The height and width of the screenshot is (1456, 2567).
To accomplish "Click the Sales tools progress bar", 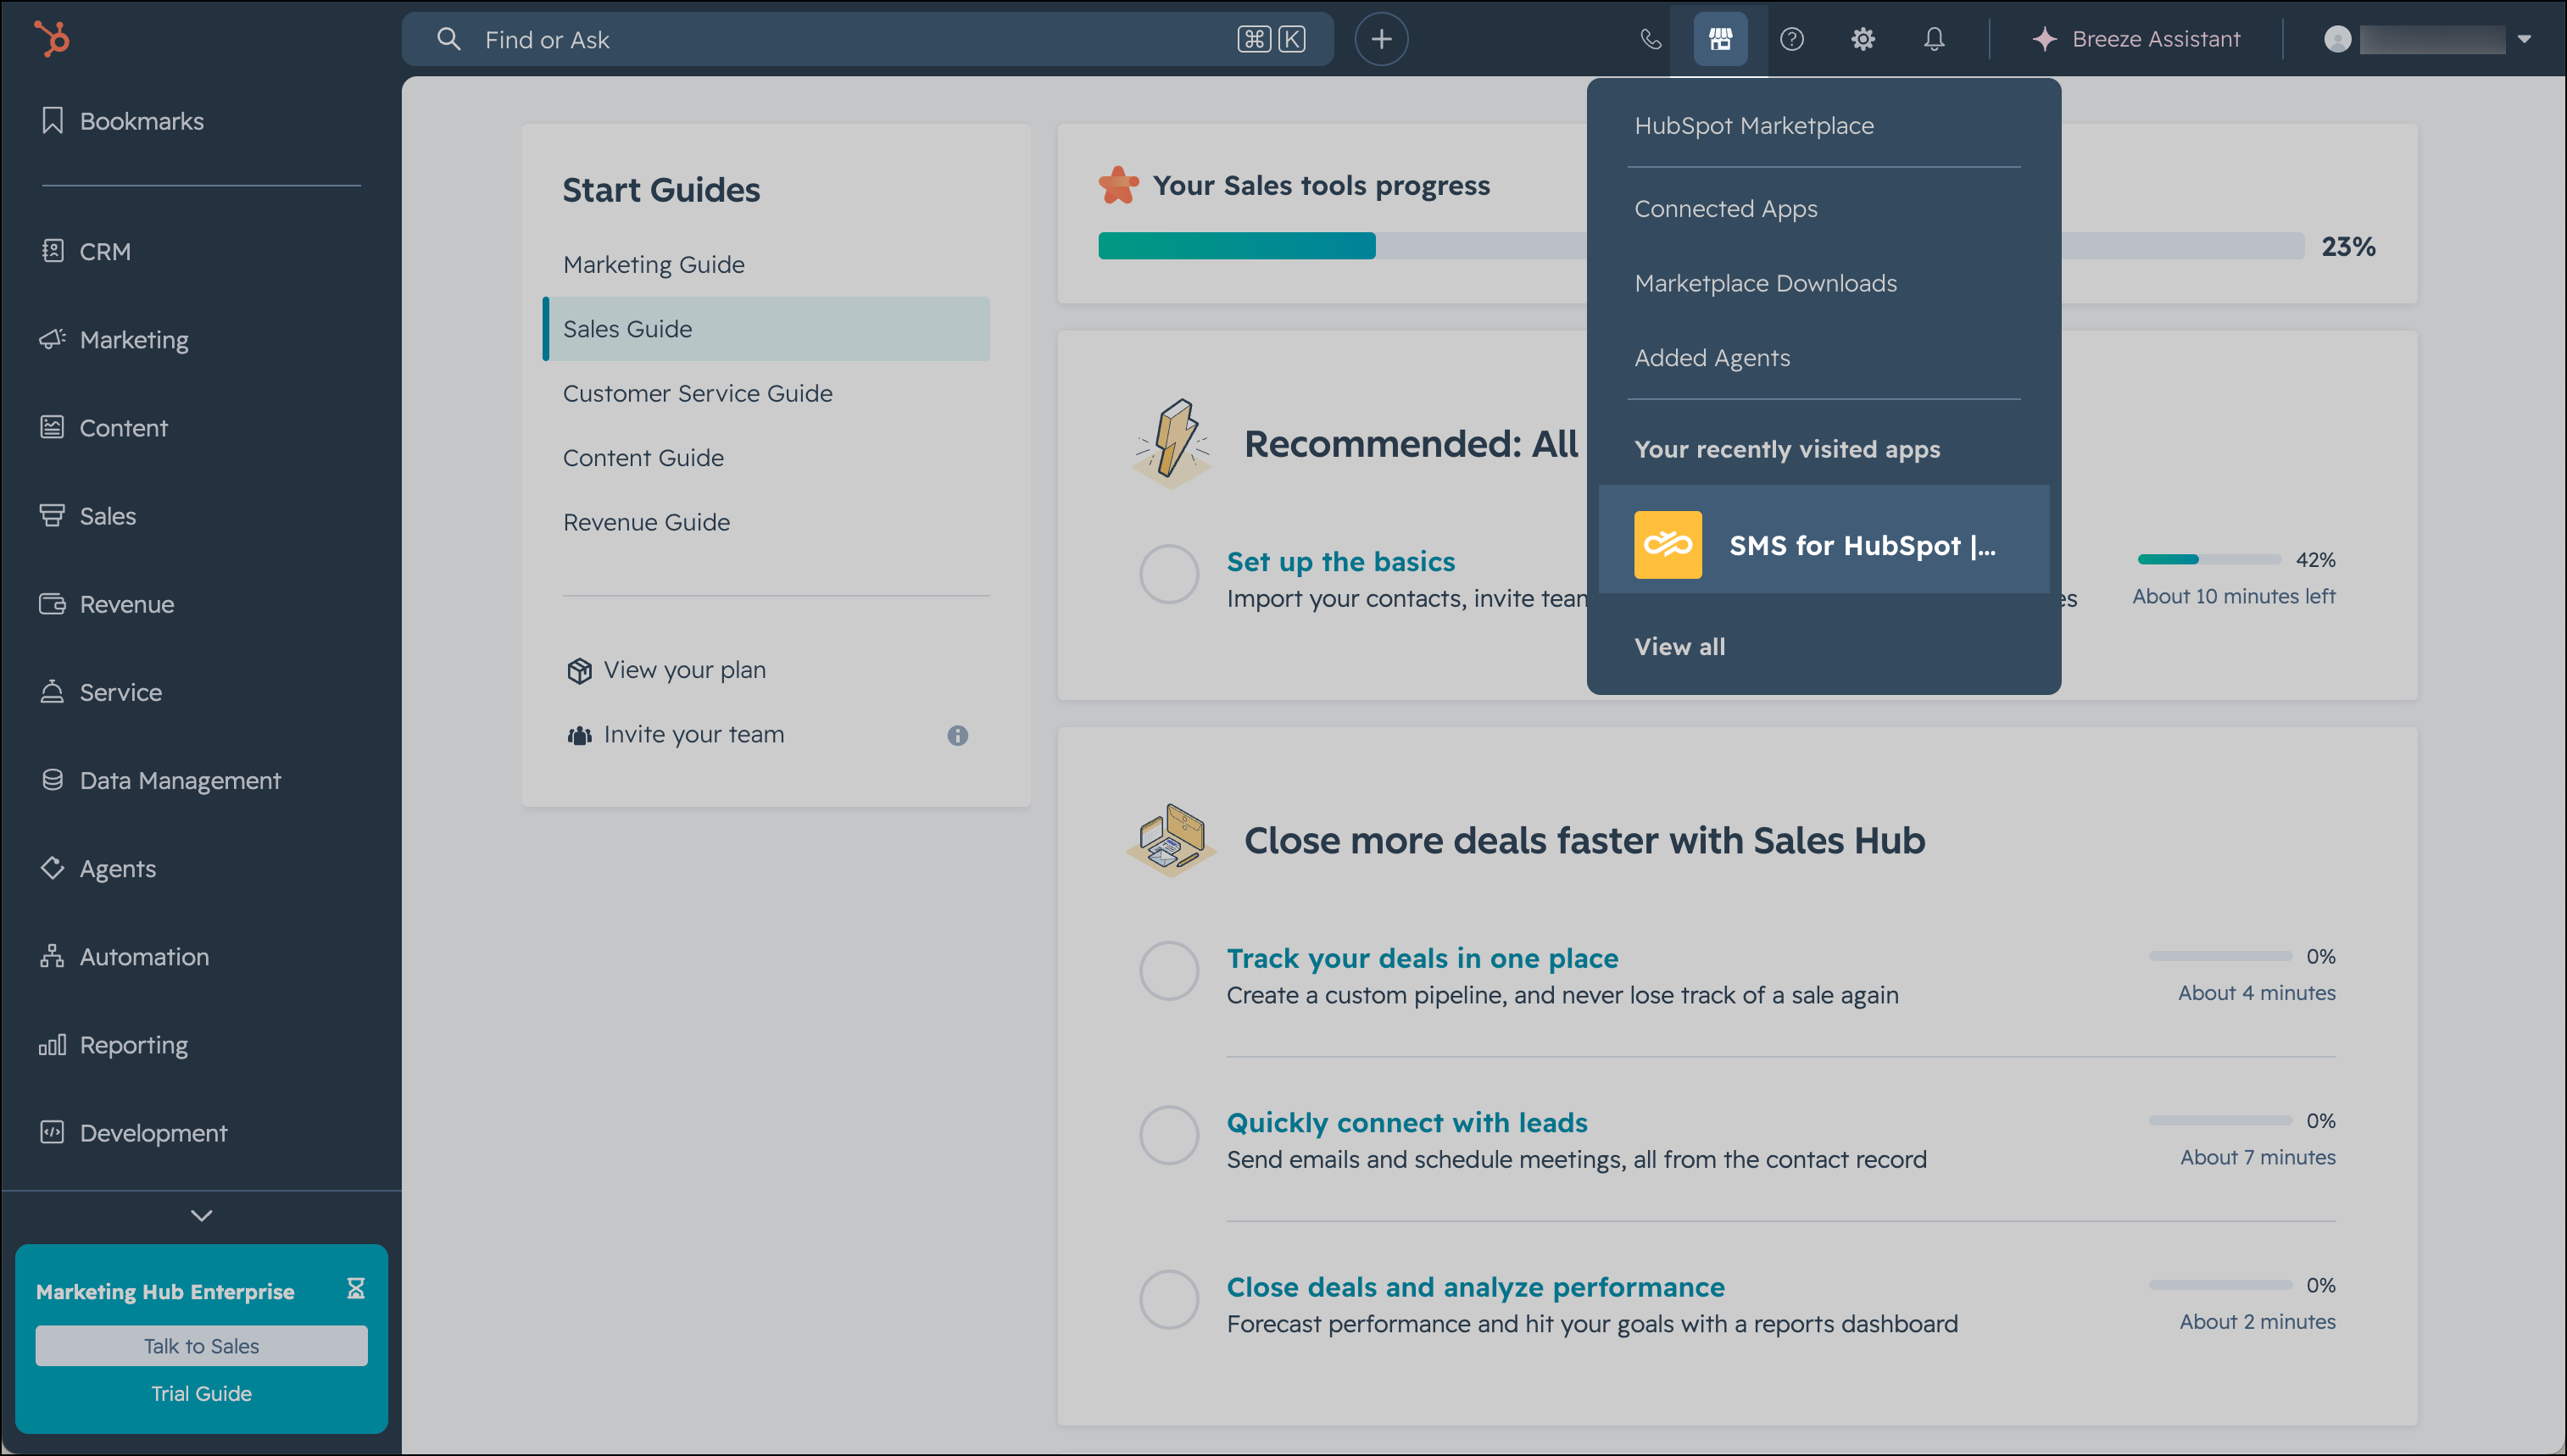I will click(x=1700, y=245).
